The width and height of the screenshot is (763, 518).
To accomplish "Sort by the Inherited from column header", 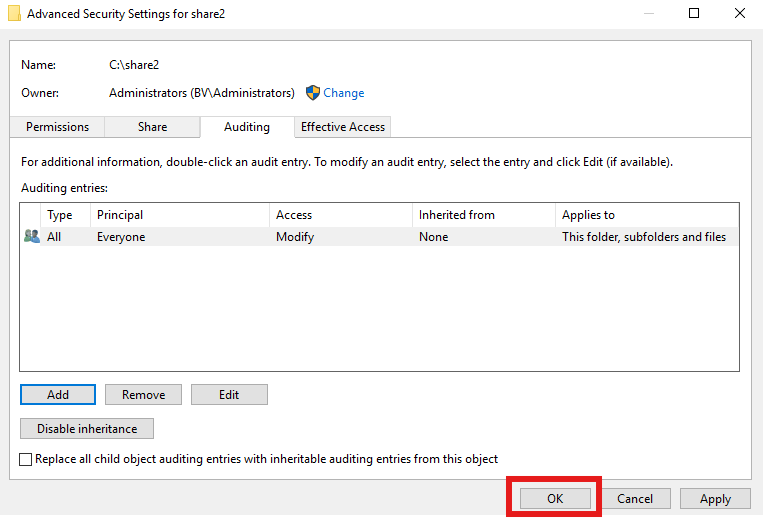I will point(456,215).
